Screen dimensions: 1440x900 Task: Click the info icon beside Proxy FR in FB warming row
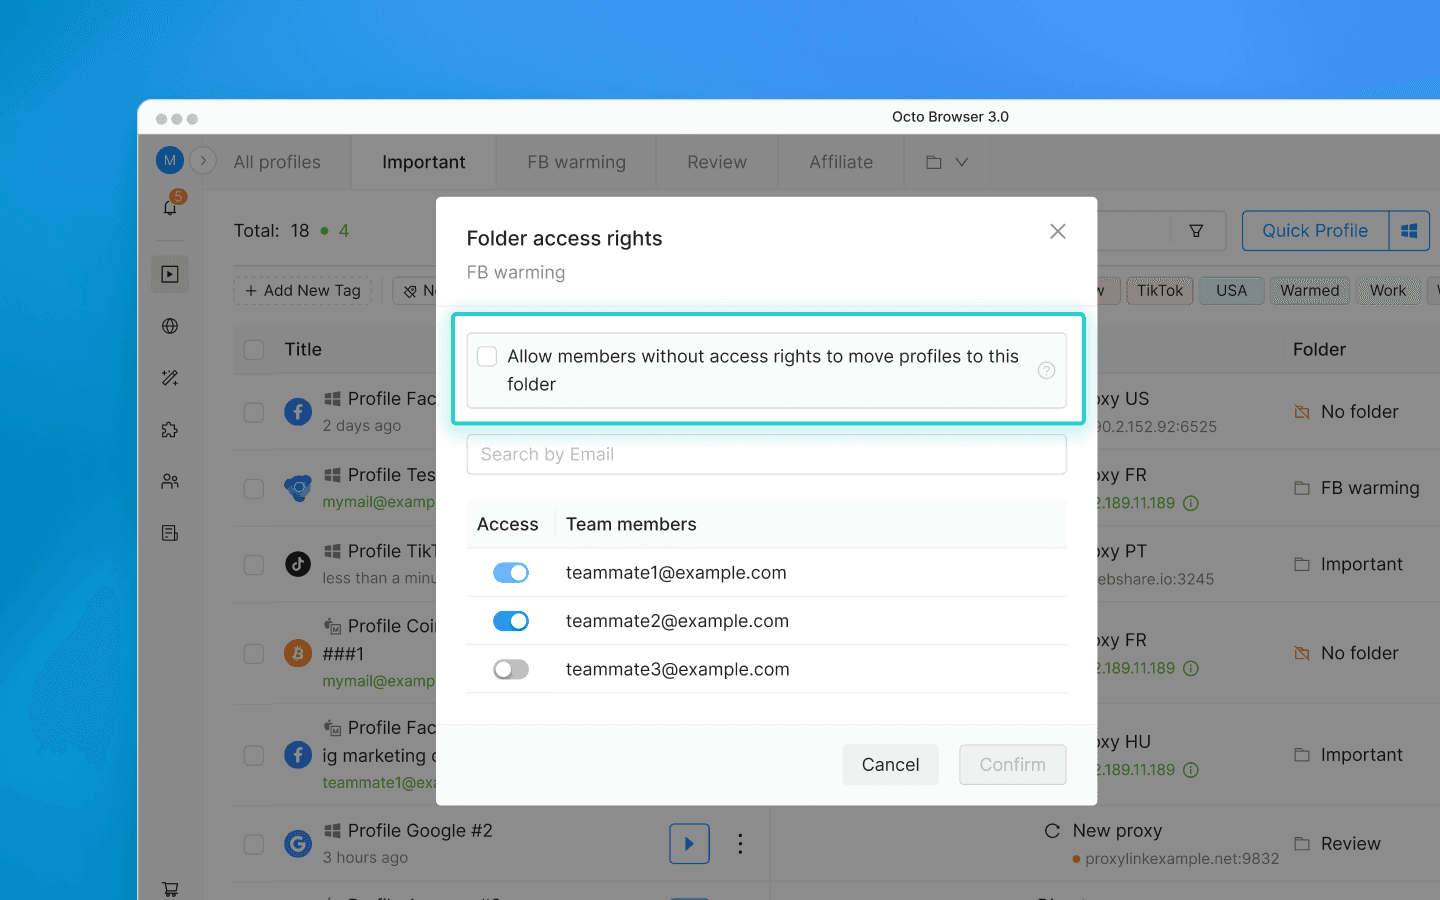pos(1191,503)
